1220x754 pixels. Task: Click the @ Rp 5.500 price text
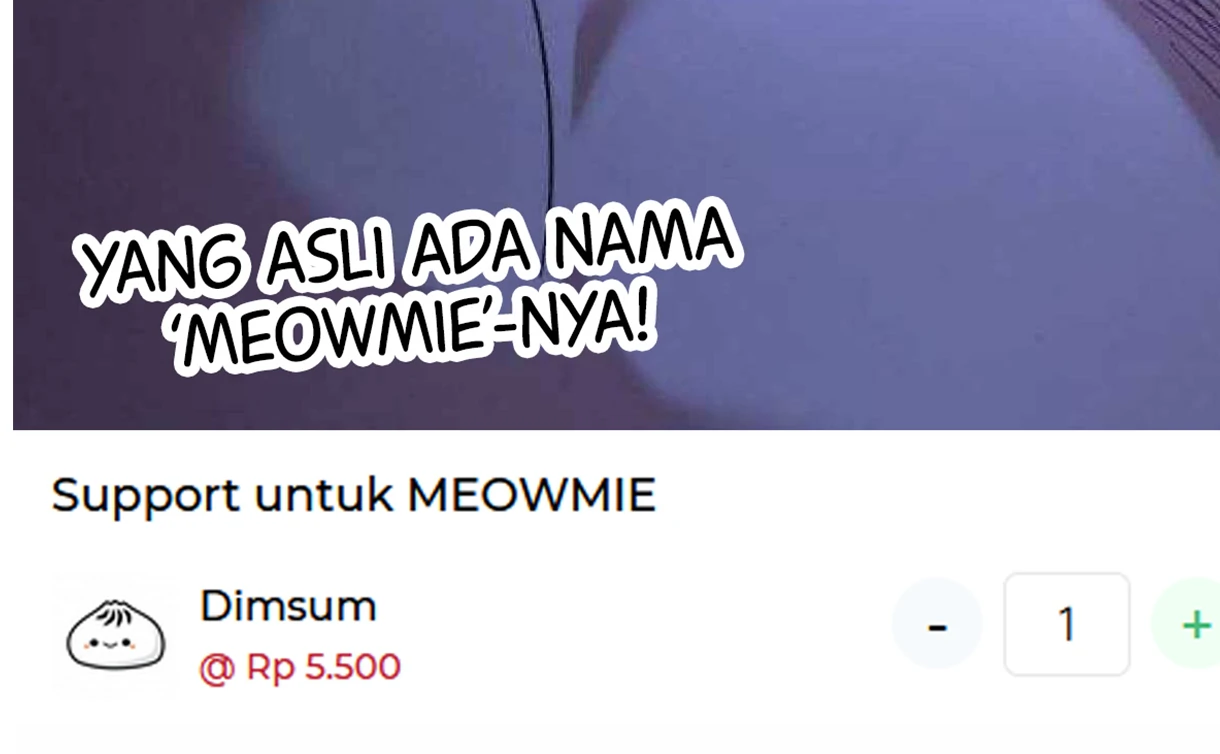[x=300, y=667]
